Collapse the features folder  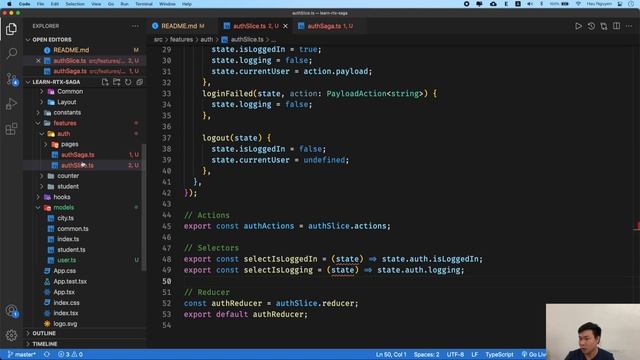point(38,123)
